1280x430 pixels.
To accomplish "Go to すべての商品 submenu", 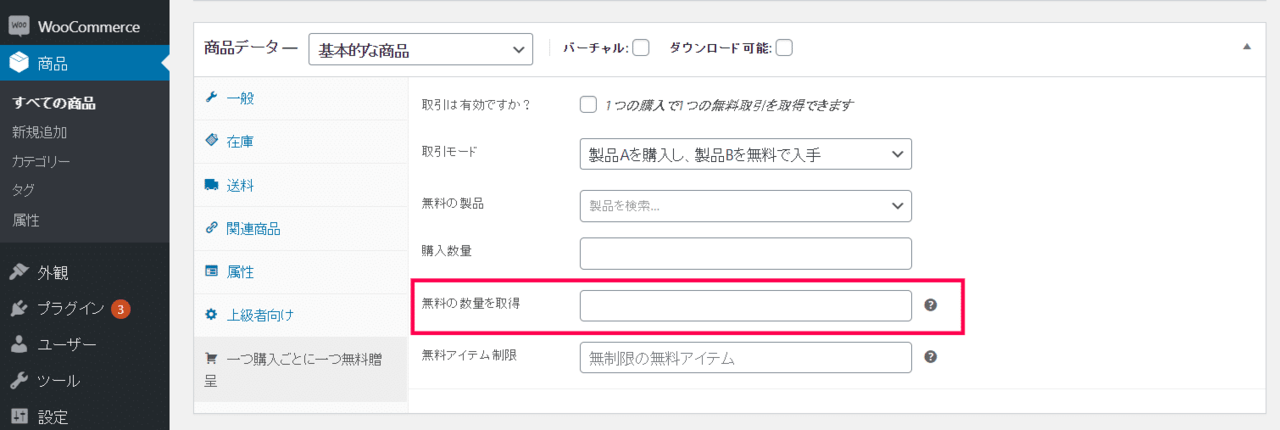I will [x=54, y=103].
